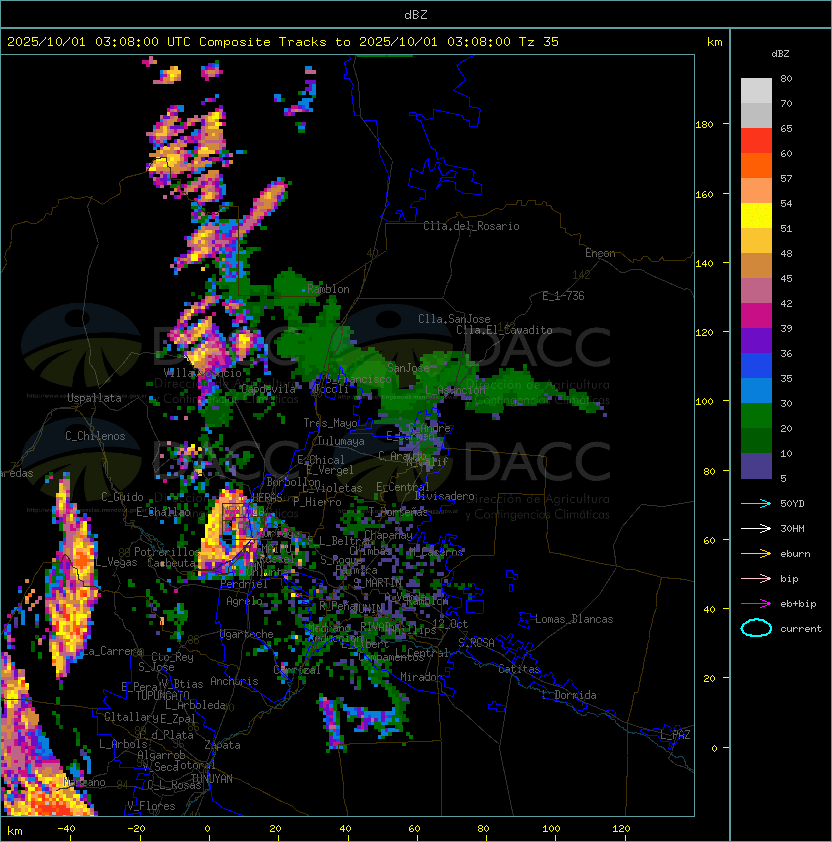Image resolution: width=832 pixels, height=842 pixels.
Task: Click the 'L_PAZ' label near the right edge
Action: click(675, 735)
